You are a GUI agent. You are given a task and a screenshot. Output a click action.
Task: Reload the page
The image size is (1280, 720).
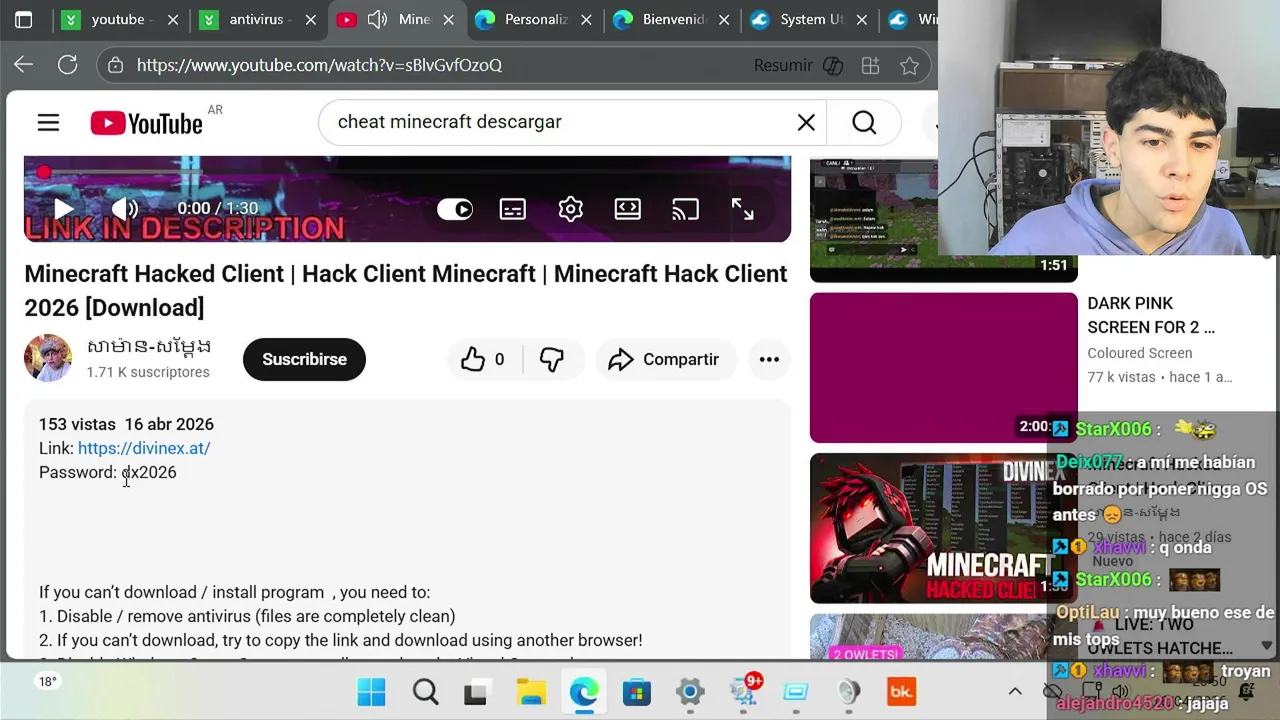(x=67, y=65)
